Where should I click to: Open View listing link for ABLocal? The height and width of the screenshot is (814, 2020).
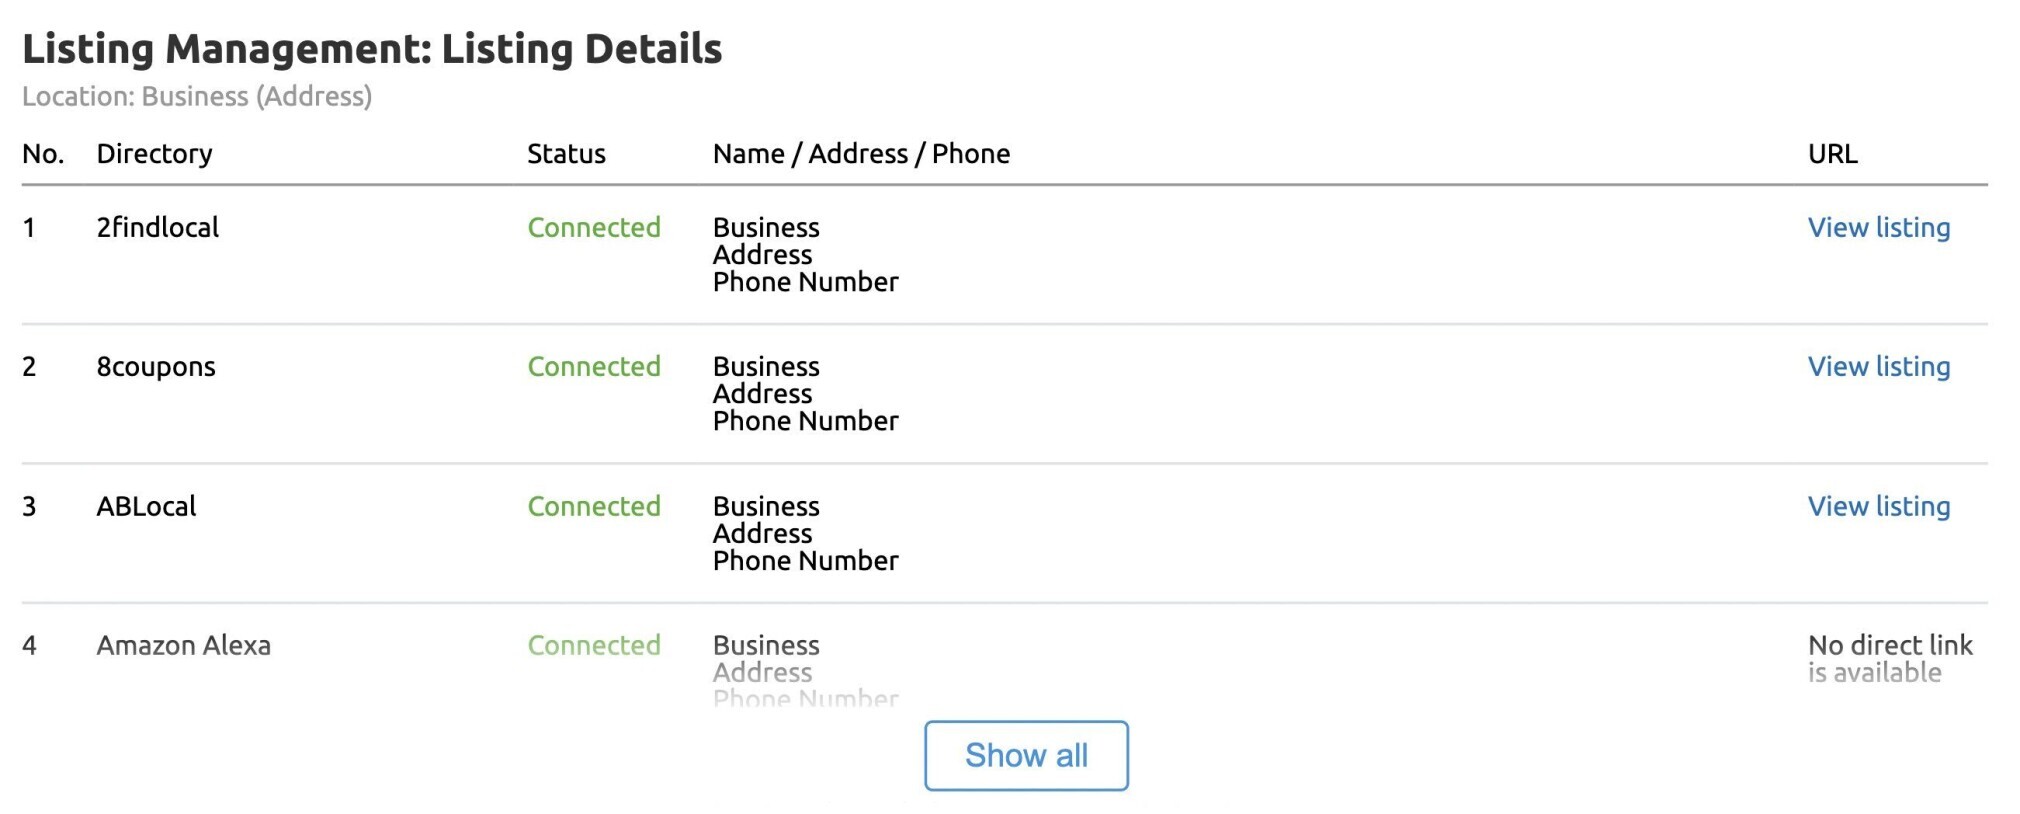pos(1878,506)
